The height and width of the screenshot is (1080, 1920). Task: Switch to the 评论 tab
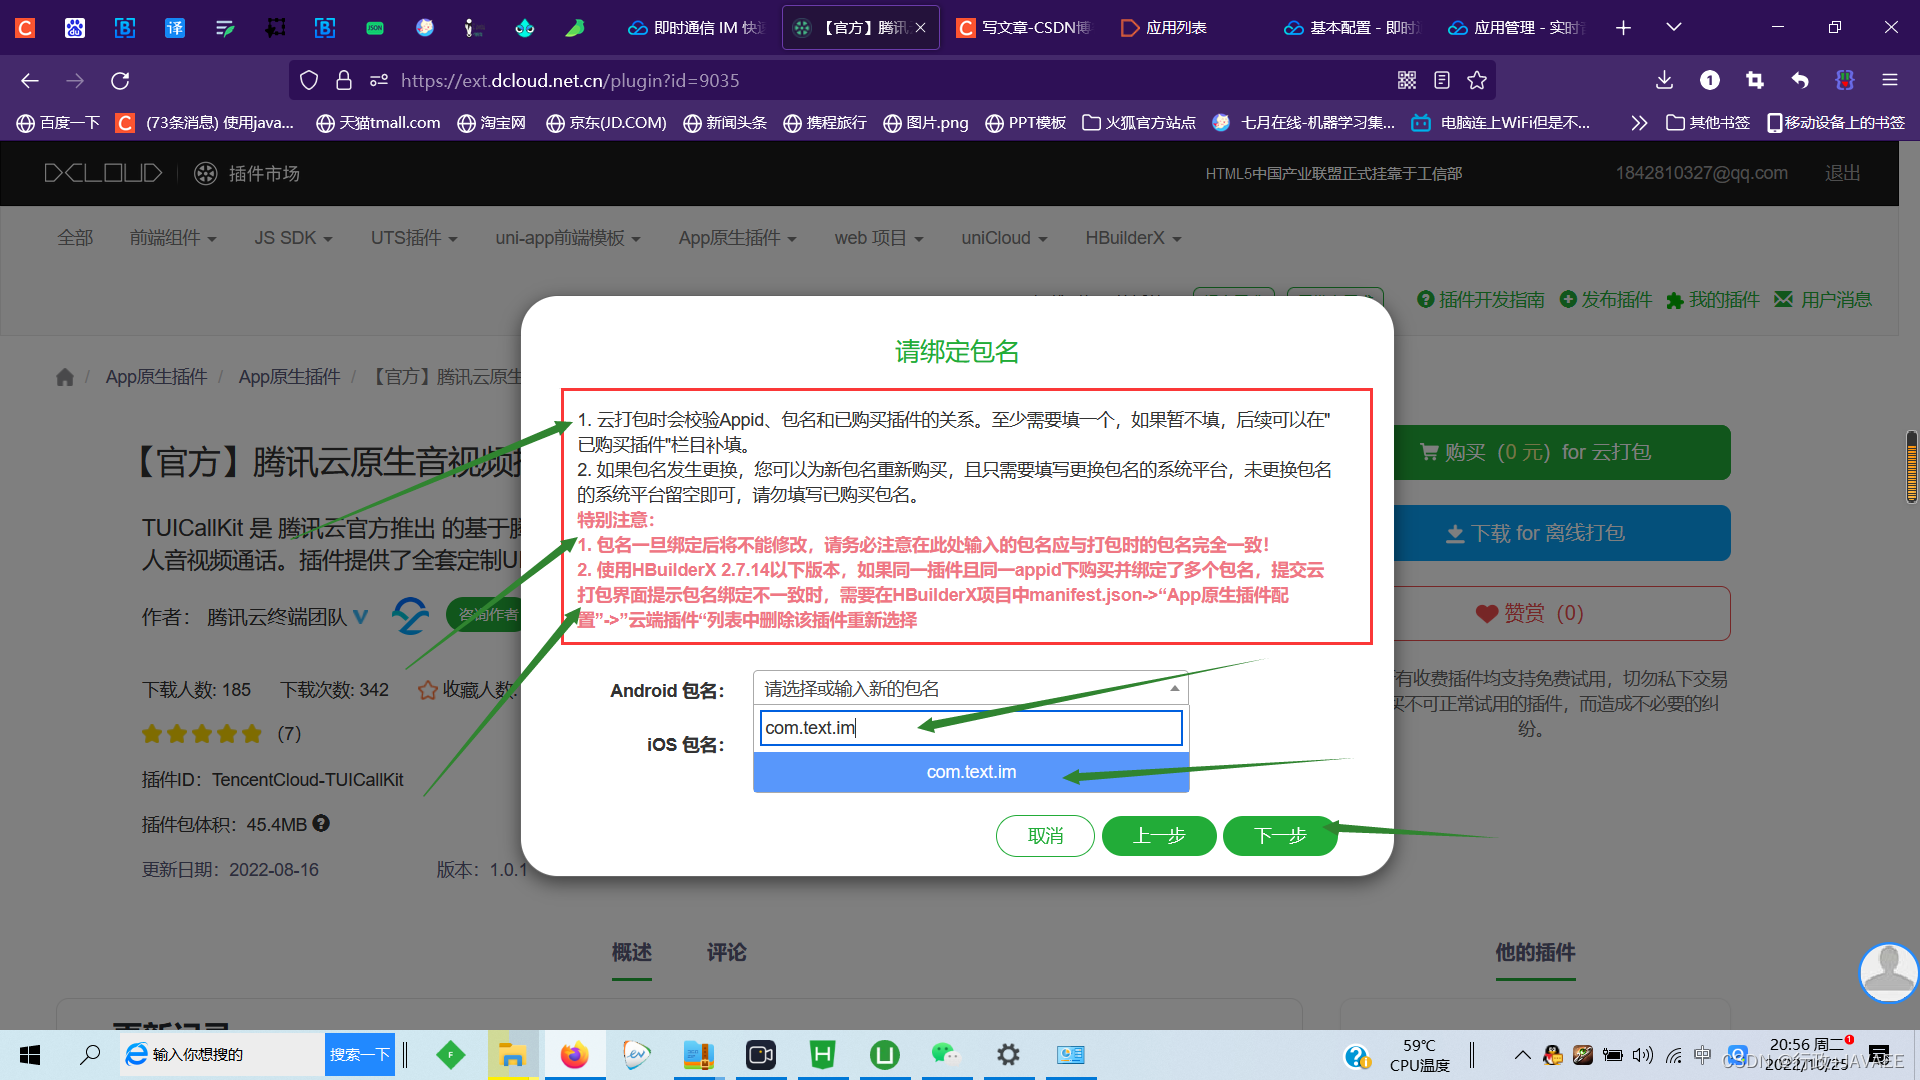click(x=726, y=953)
